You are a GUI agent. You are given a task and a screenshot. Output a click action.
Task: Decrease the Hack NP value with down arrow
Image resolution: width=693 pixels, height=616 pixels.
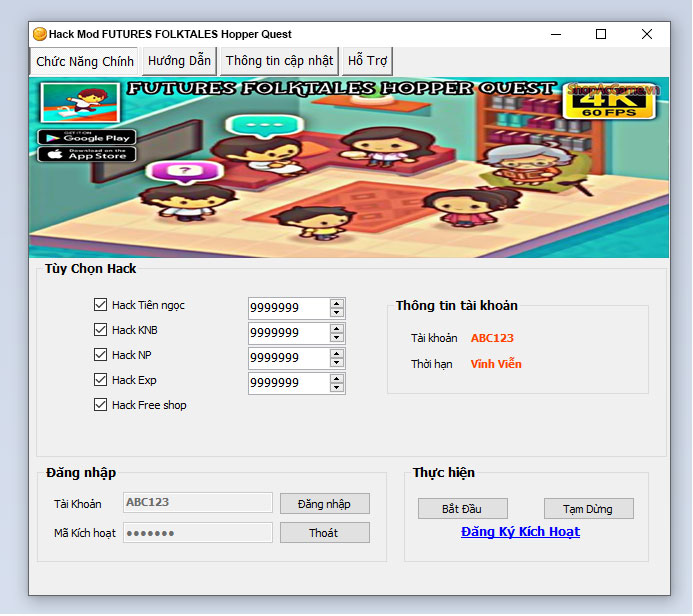[337, 363]
